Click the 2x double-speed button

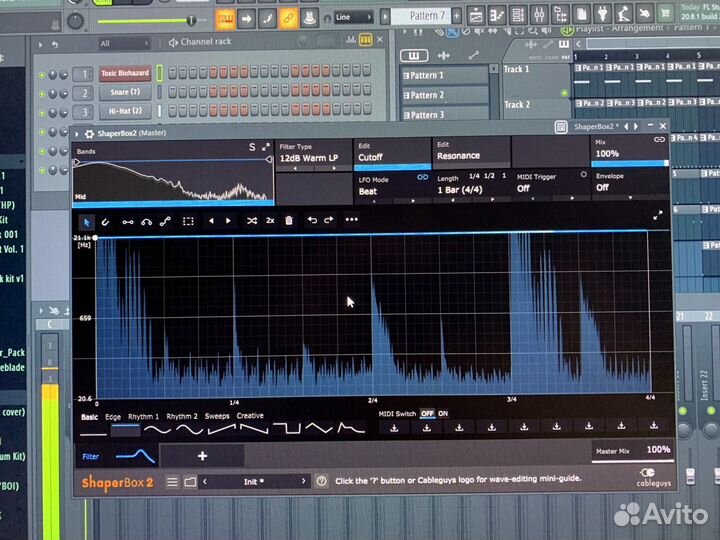pyautogui.click(x=270, y=220)
